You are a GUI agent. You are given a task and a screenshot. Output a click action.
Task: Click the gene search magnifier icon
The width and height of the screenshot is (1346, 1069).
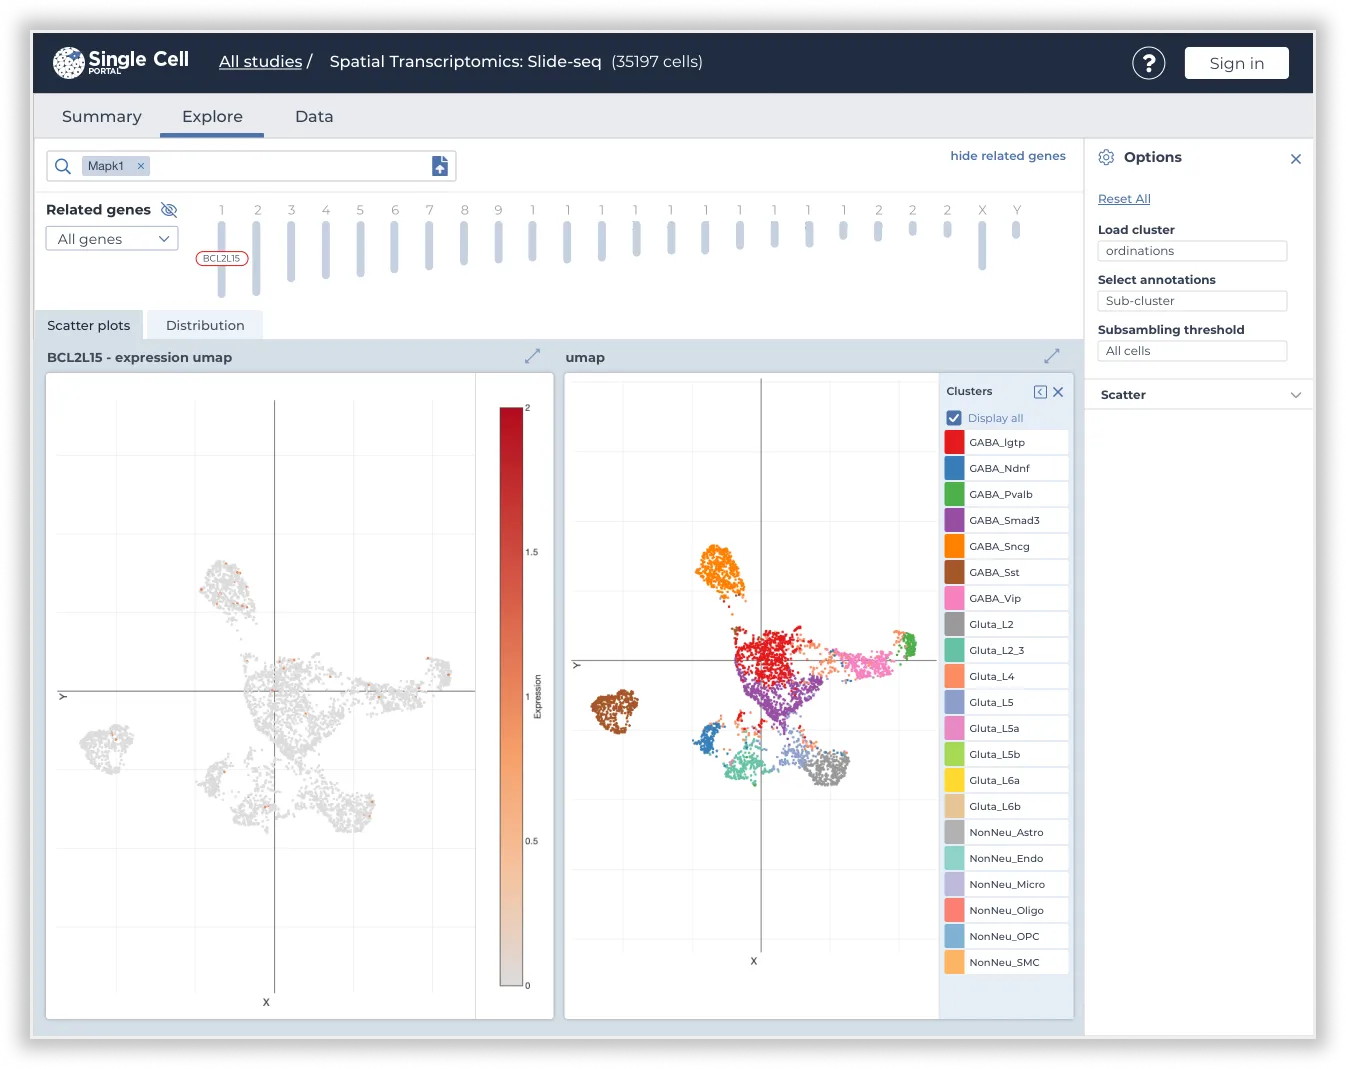[x=63, y=166]
